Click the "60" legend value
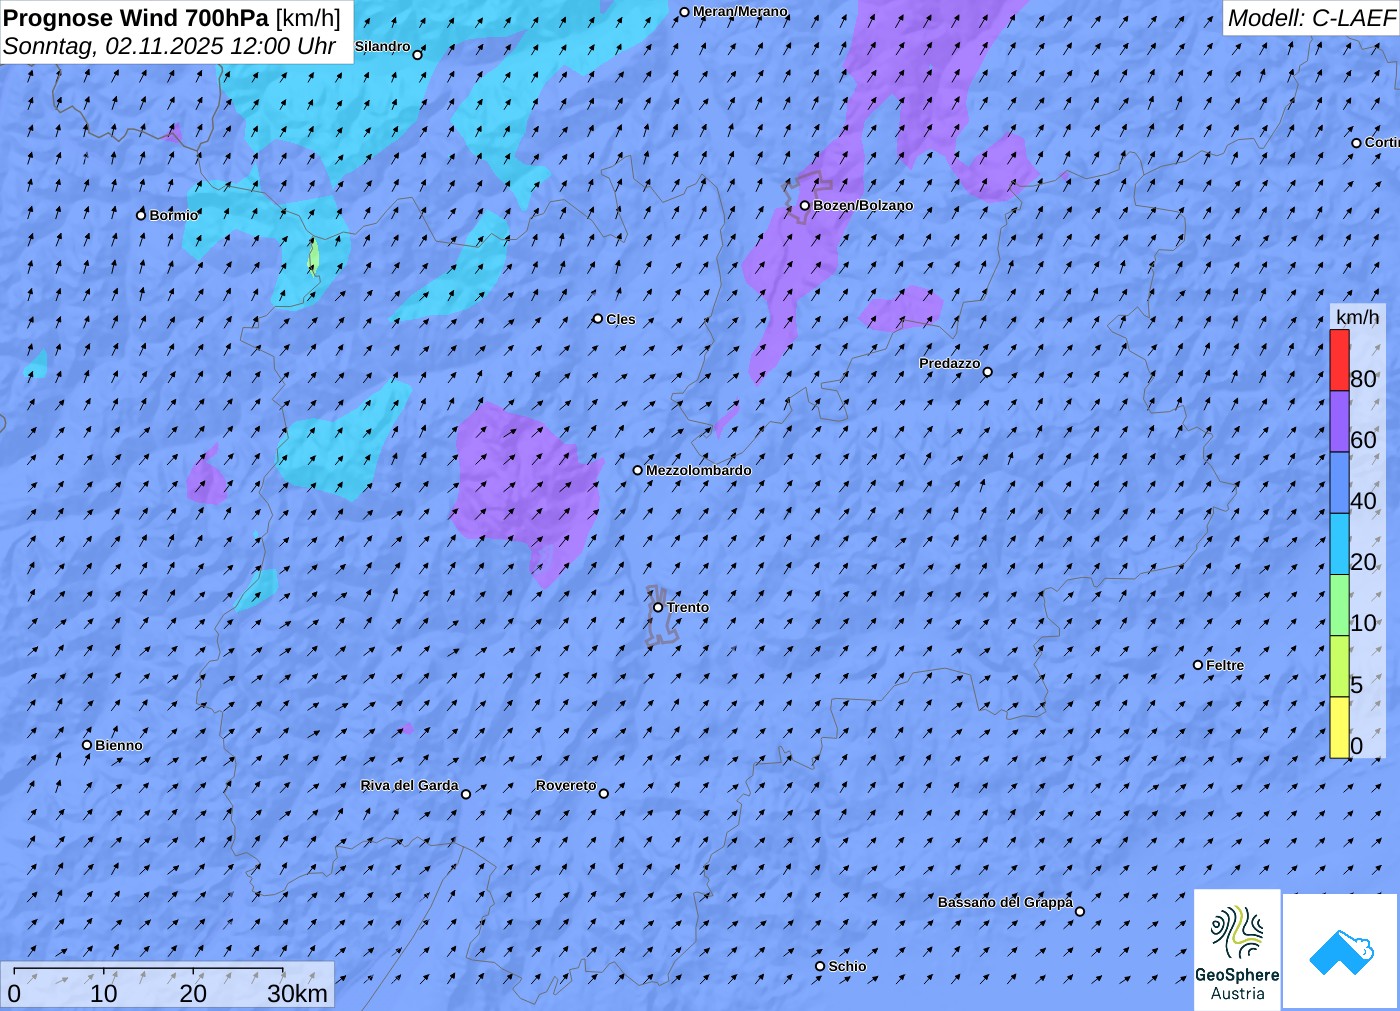 pyautogui.click(x=1363, y=440)
